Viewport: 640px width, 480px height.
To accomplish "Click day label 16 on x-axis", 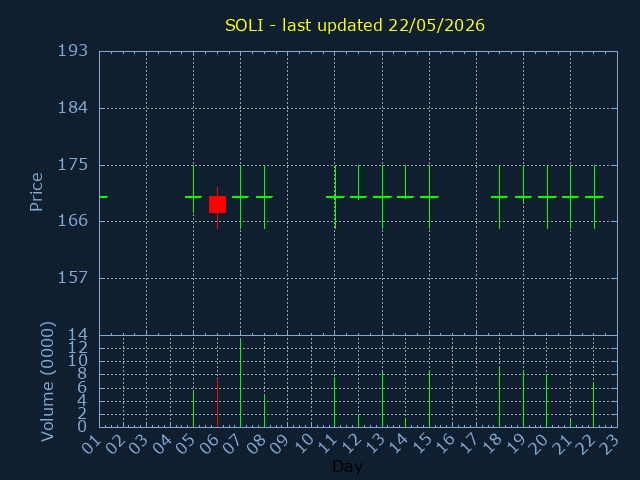I will tap(445, 443).
